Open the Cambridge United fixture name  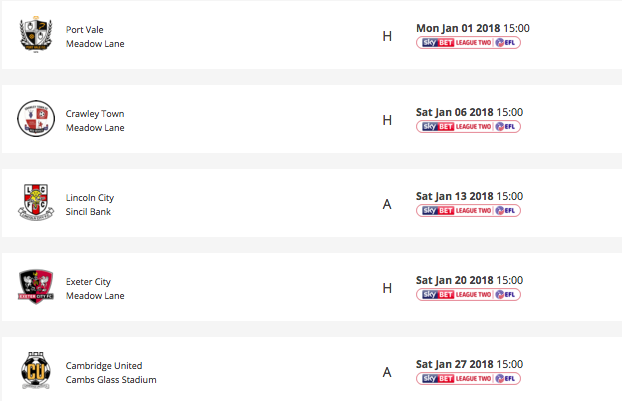104,366
